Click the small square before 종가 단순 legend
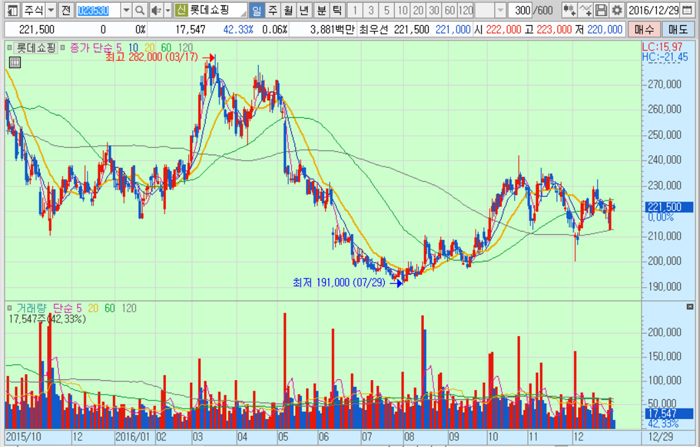The width and height of the screenshot is (700, 447). (62, 47)
